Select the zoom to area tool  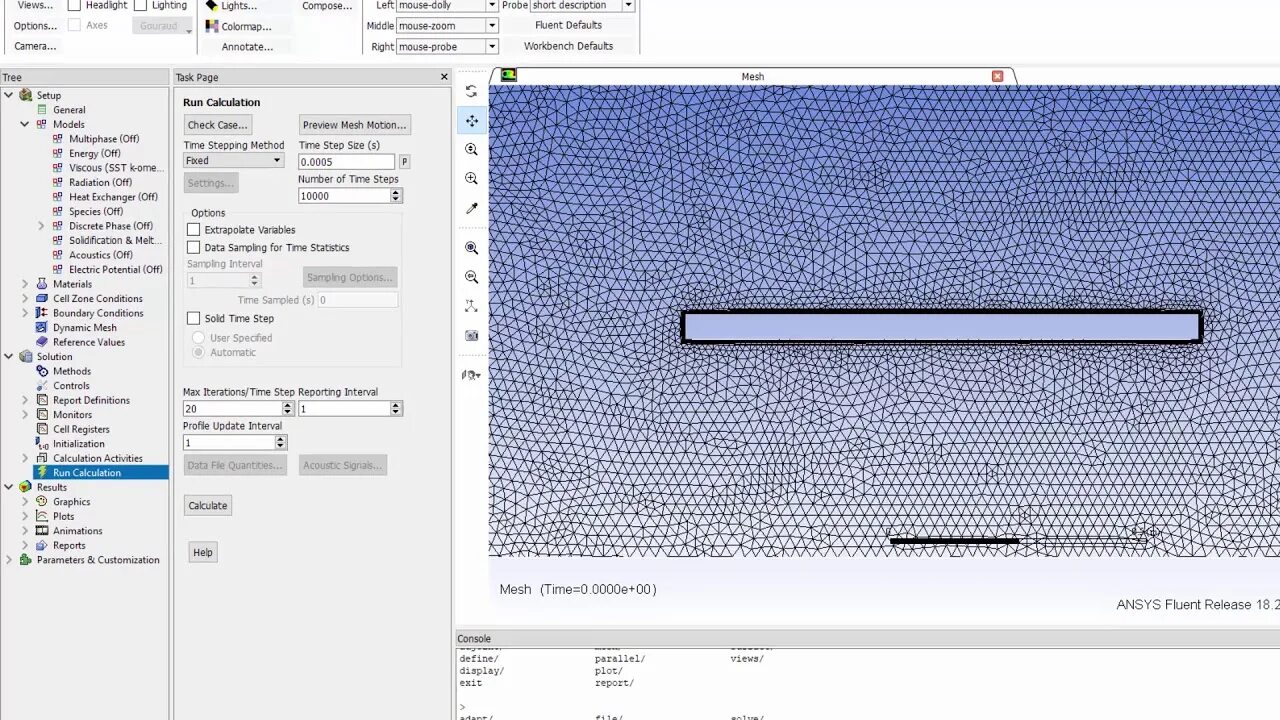[471, 178]
